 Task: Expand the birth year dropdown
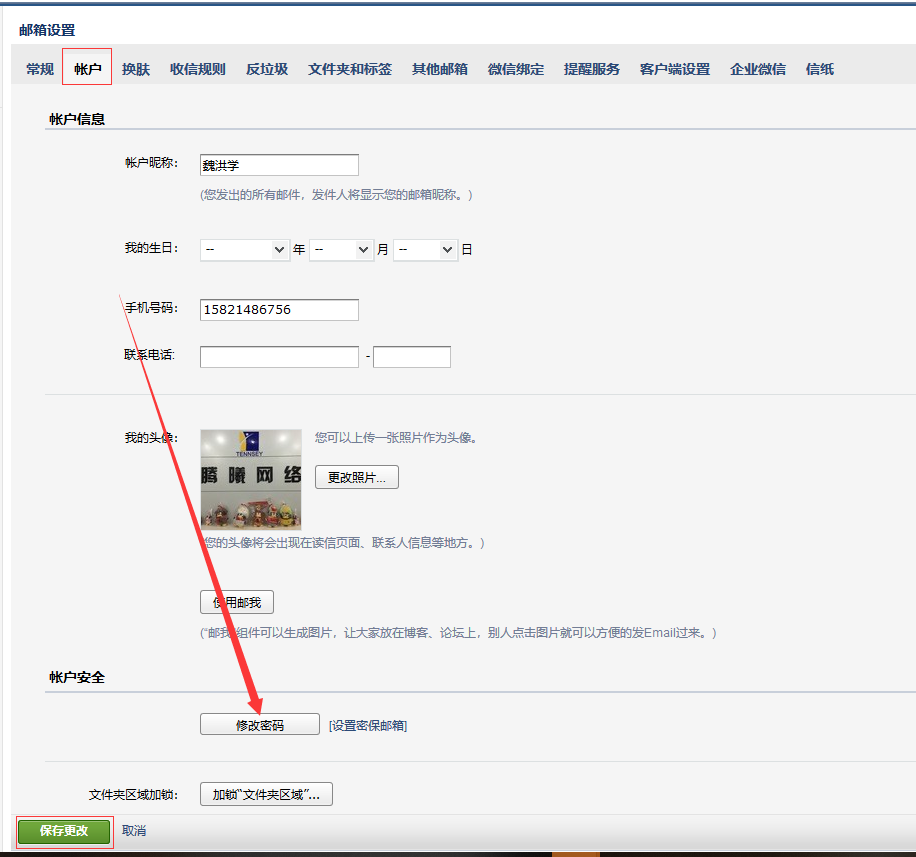pos(244,249)
